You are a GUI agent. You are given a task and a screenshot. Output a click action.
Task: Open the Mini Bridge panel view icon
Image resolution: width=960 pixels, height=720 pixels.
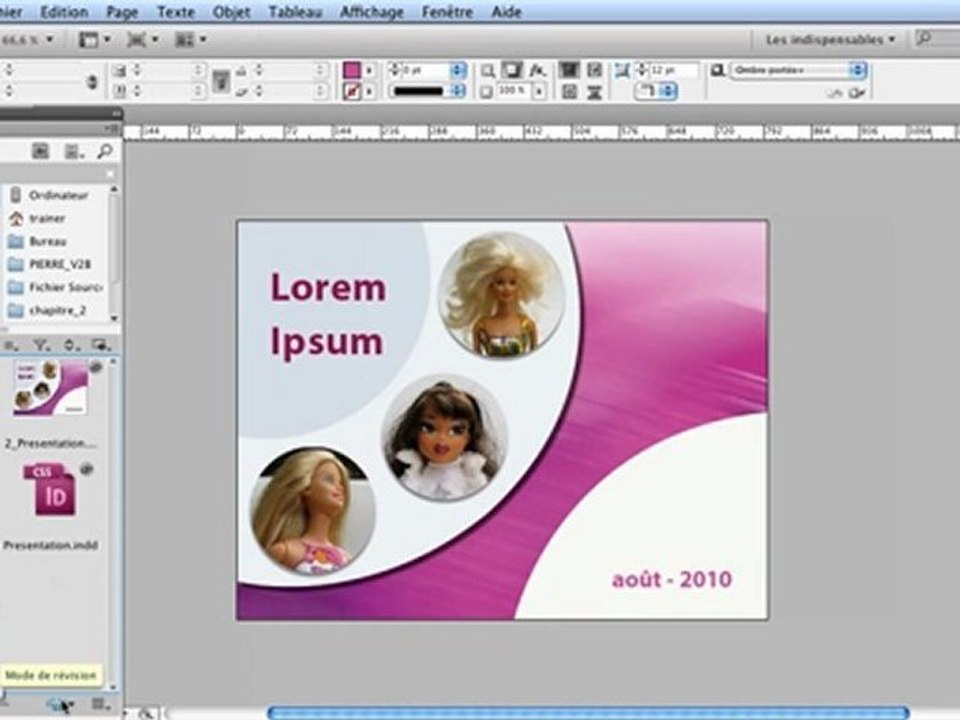pos(73,151)
